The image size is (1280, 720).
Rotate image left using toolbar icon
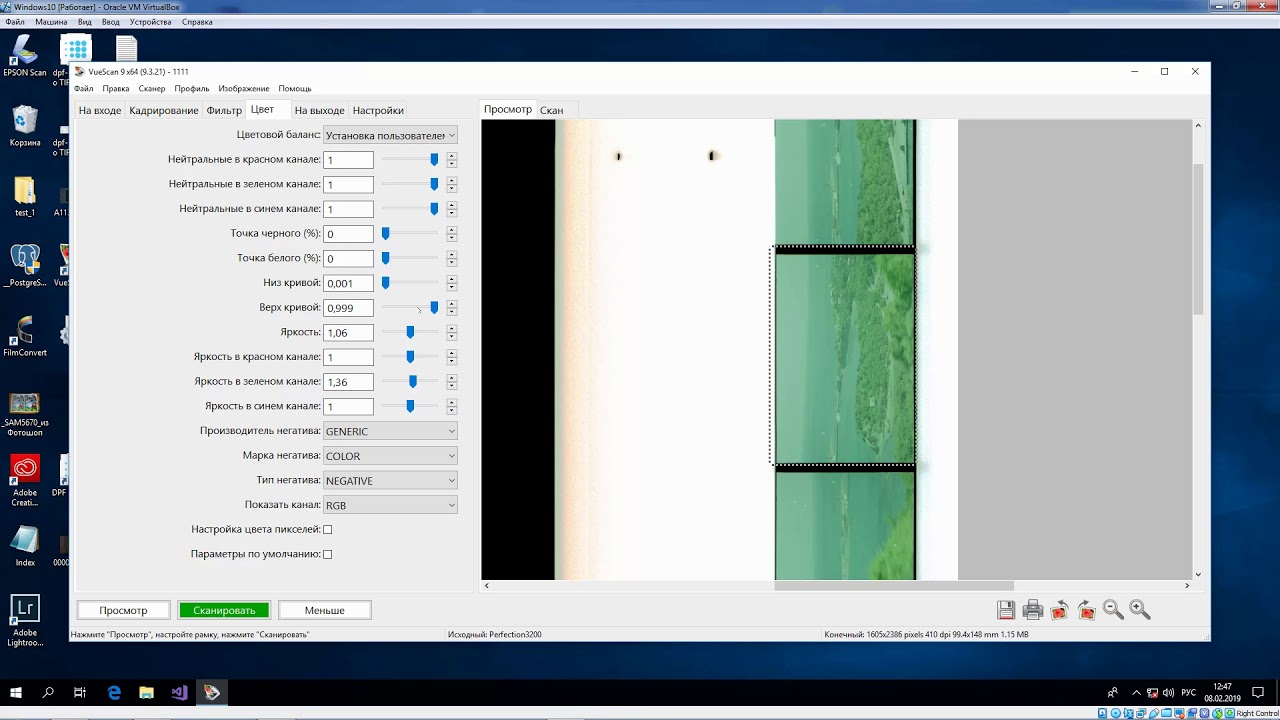point(1060,610)
